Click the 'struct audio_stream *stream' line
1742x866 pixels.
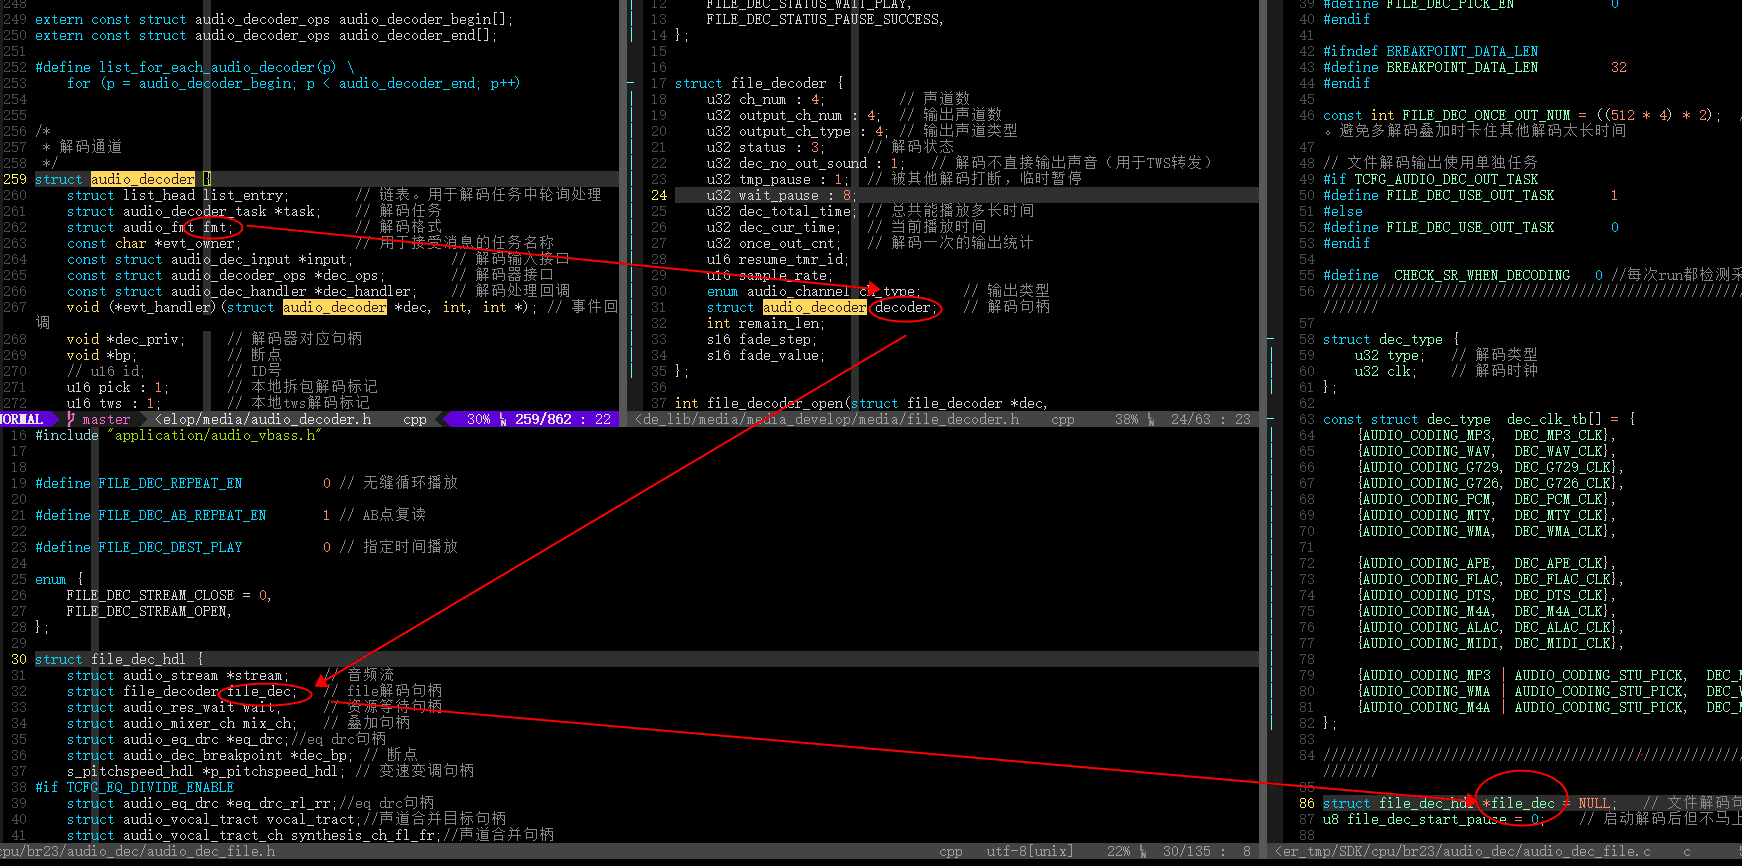pos(178,675)
